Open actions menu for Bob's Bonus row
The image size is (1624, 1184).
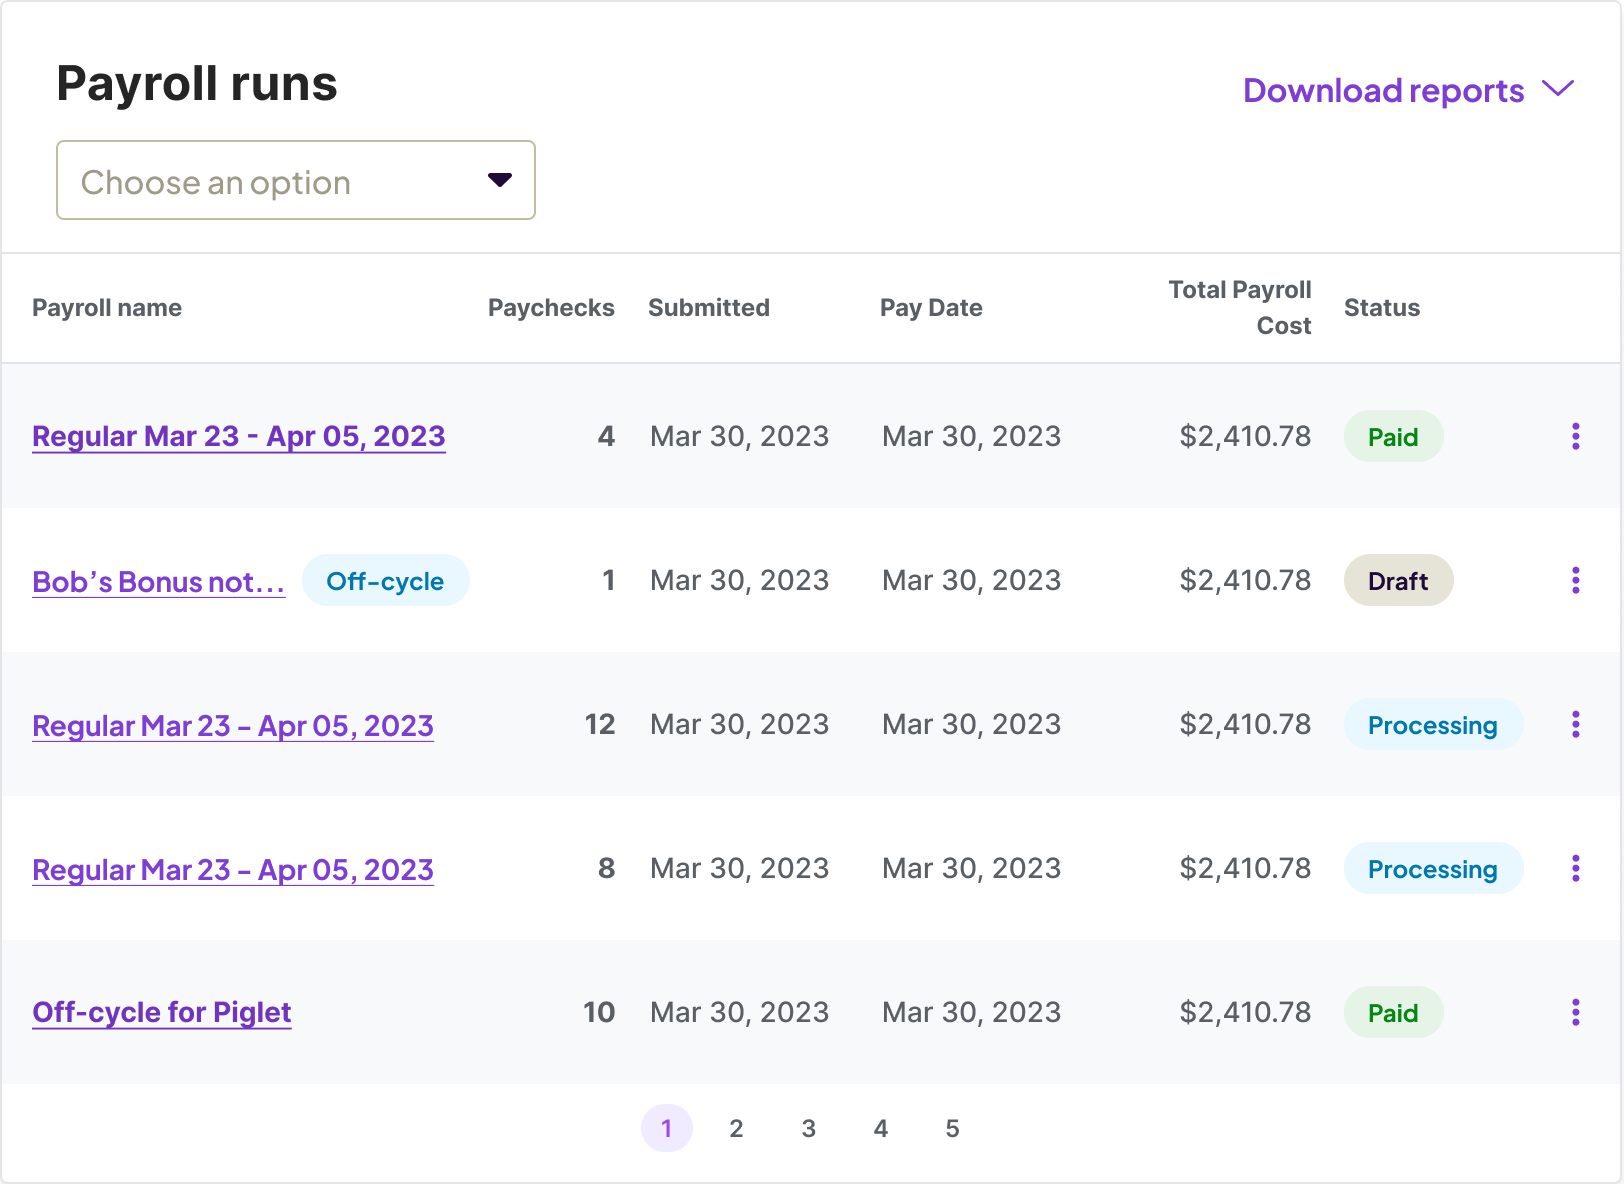coord(1575,580)
